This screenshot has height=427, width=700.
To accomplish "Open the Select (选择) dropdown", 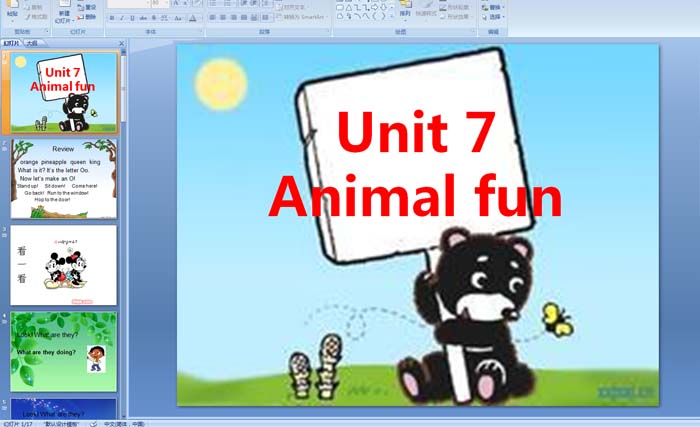I will pyautogui.click(x=493, y=17).
